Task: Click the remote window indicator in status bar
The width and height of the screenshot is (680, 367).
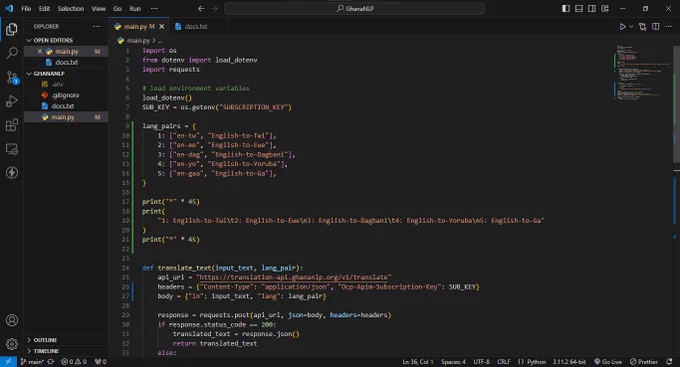Action: 8,361
